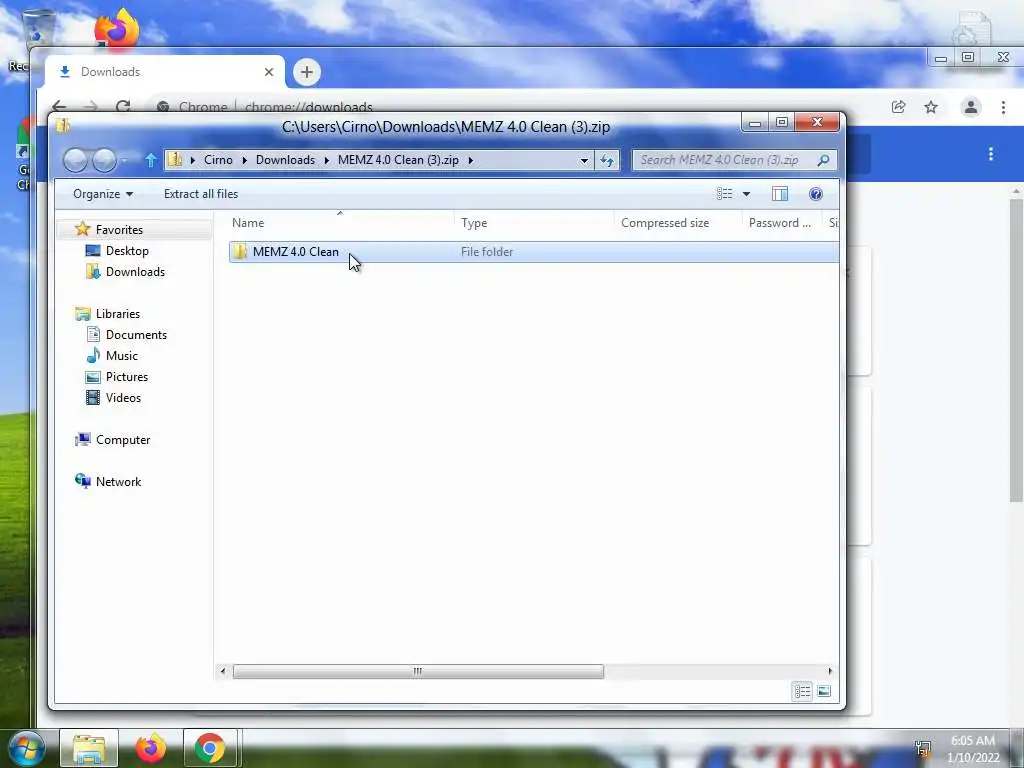Open the downloads page three-dot menu
The image size is (1024, 768).
tap(991, 154)
